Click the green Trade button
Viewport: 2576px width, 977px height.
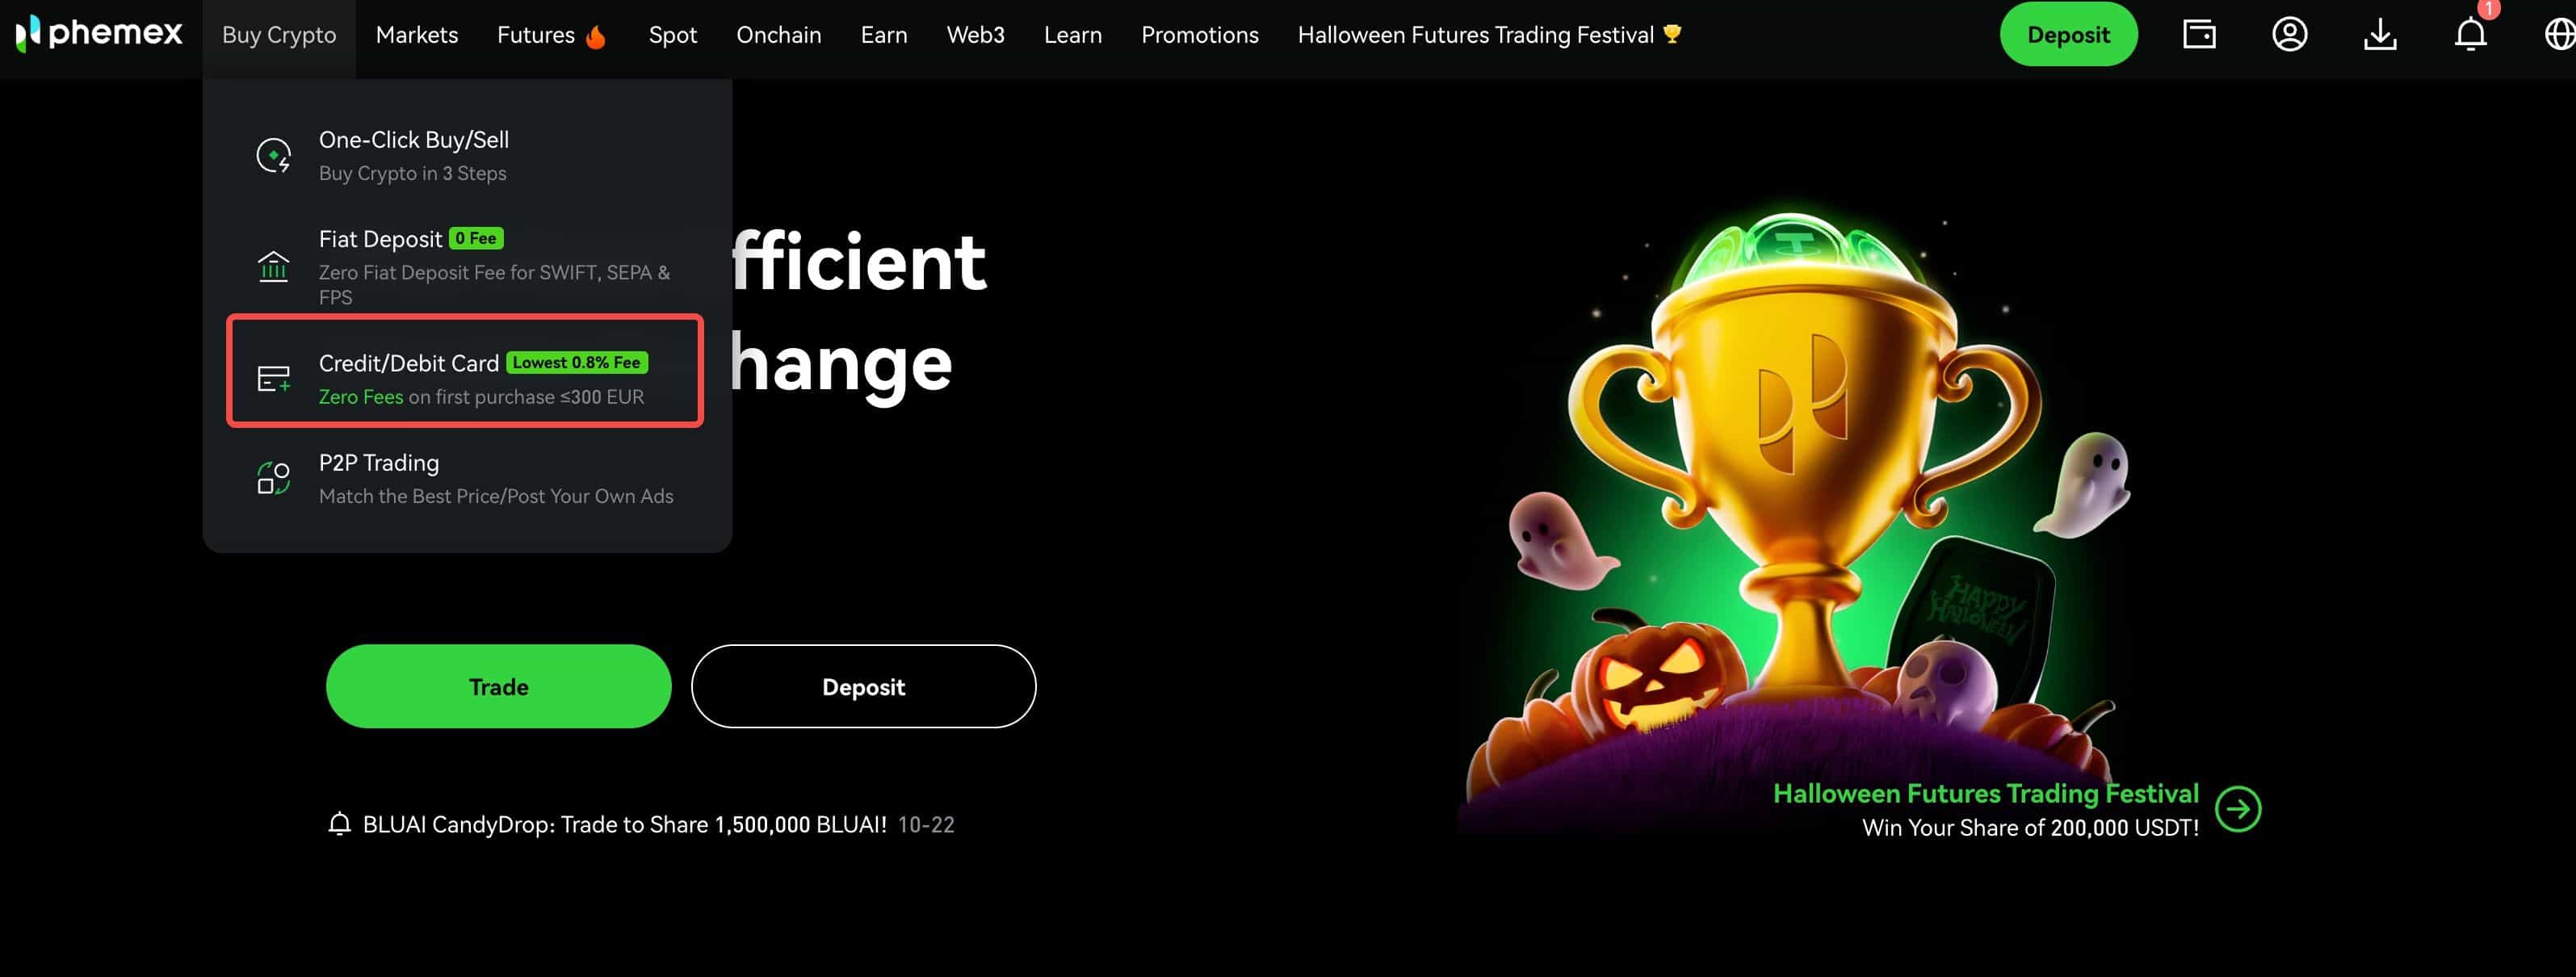498,687
